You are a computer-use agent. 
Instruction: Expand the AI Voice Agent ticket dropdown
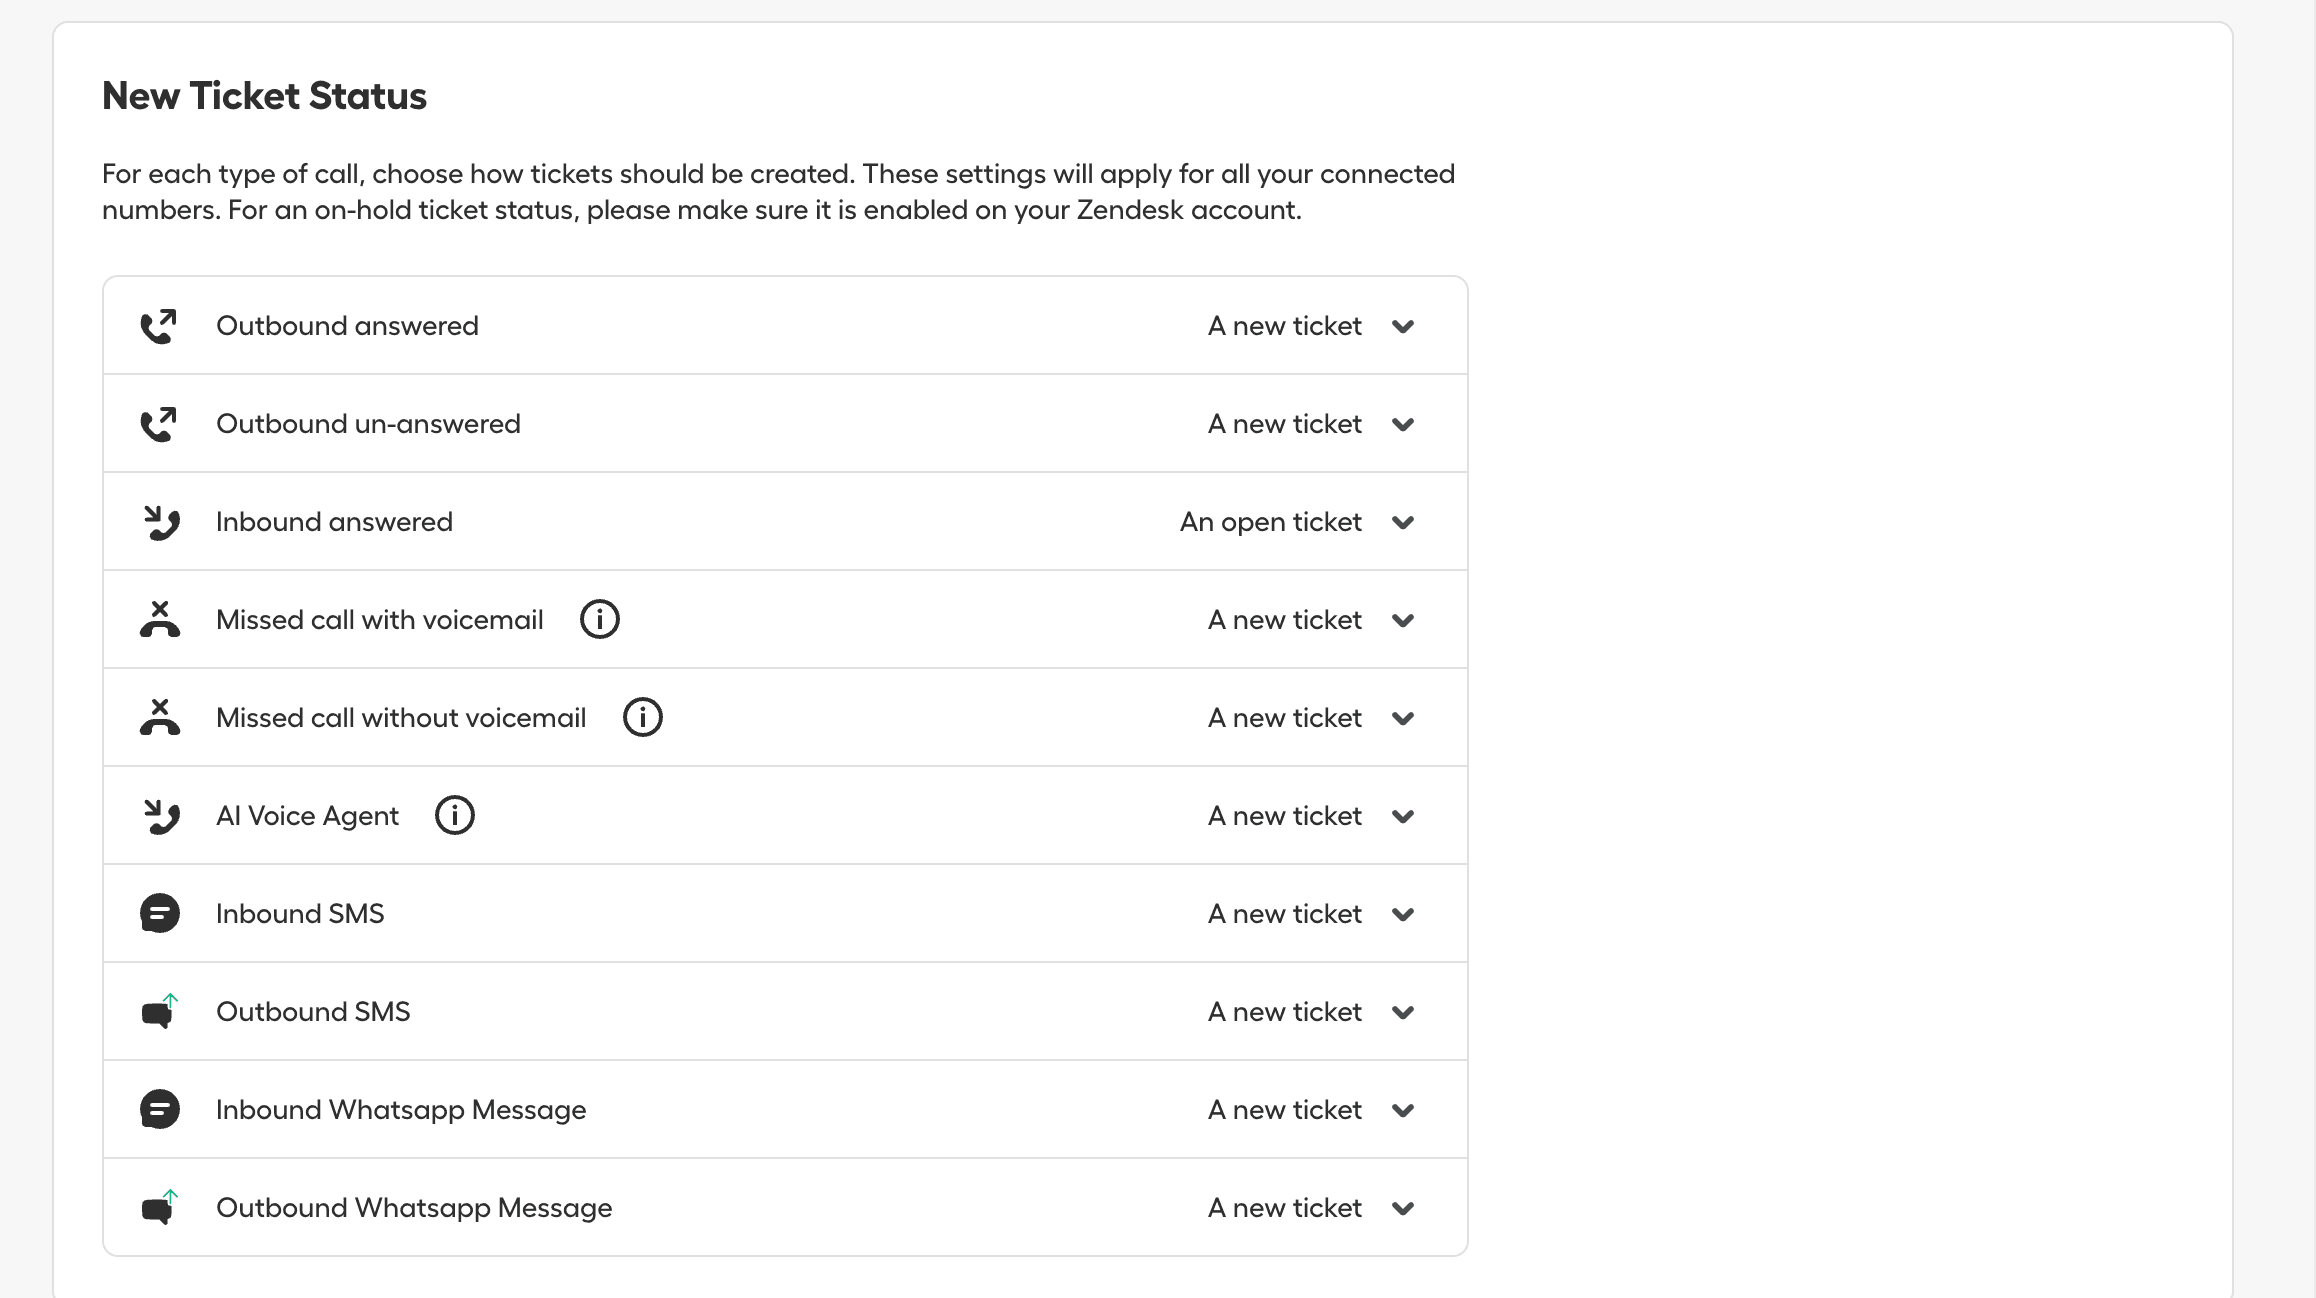click(1403, 815)
